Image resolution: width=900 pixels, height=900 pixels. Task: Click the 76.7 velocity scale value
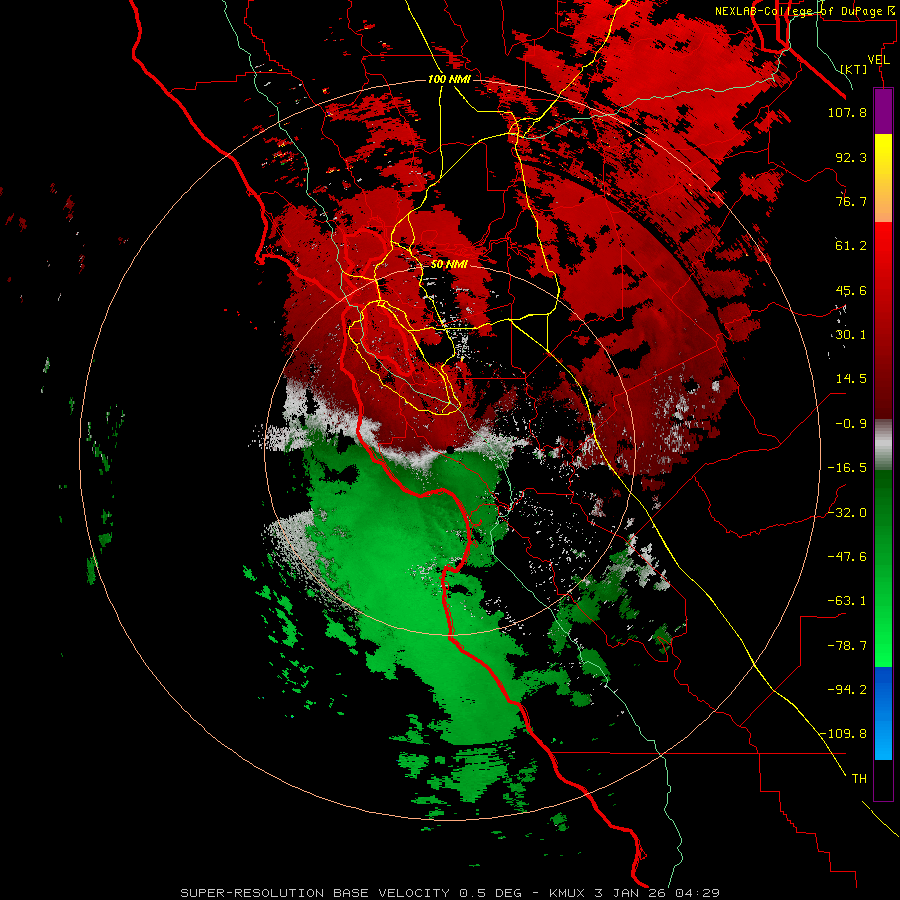click(x=851, y=201)
